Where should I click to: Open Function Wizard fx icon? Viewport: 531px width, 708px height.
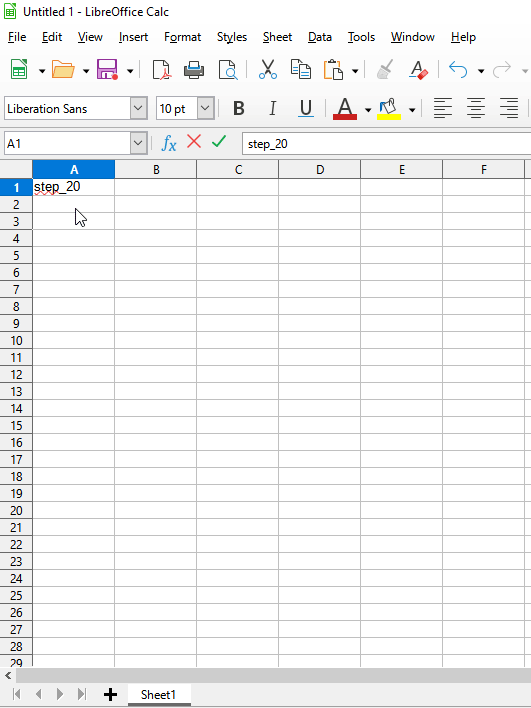point(169,144)
